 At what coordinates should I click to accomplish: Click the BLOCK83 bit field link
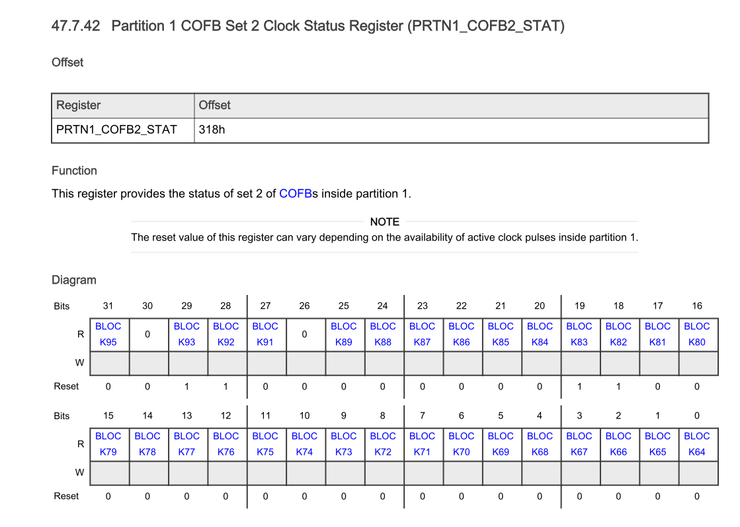tap(579, 334)
